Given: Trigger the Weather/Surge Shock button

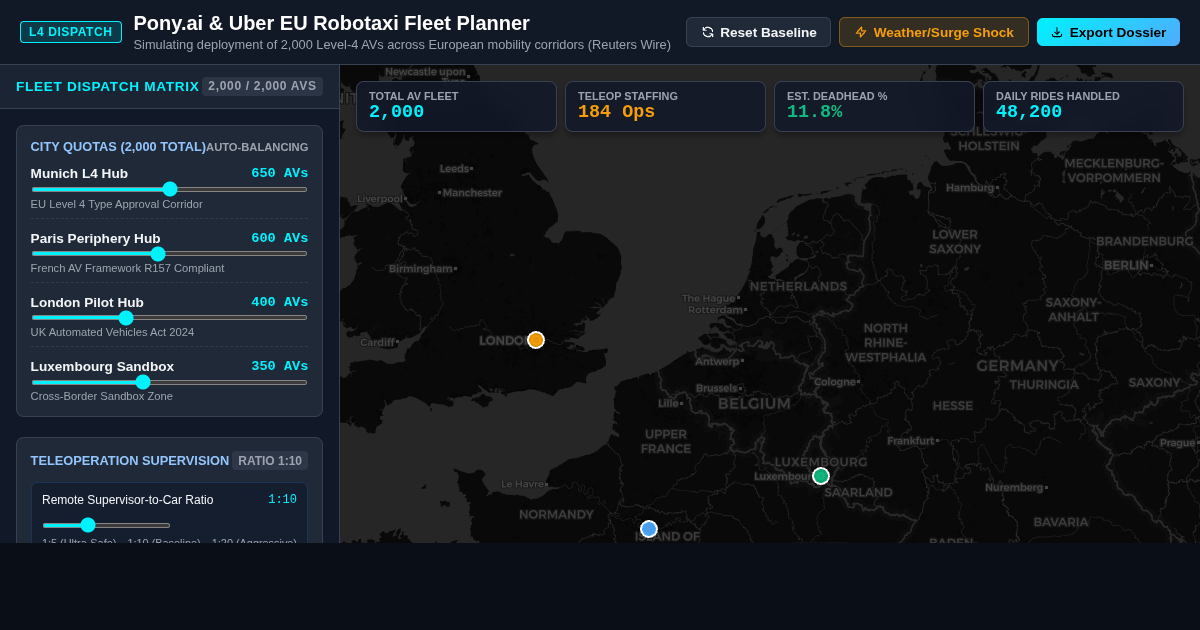Looking at the screenshot, I should [x=934, y=32].
